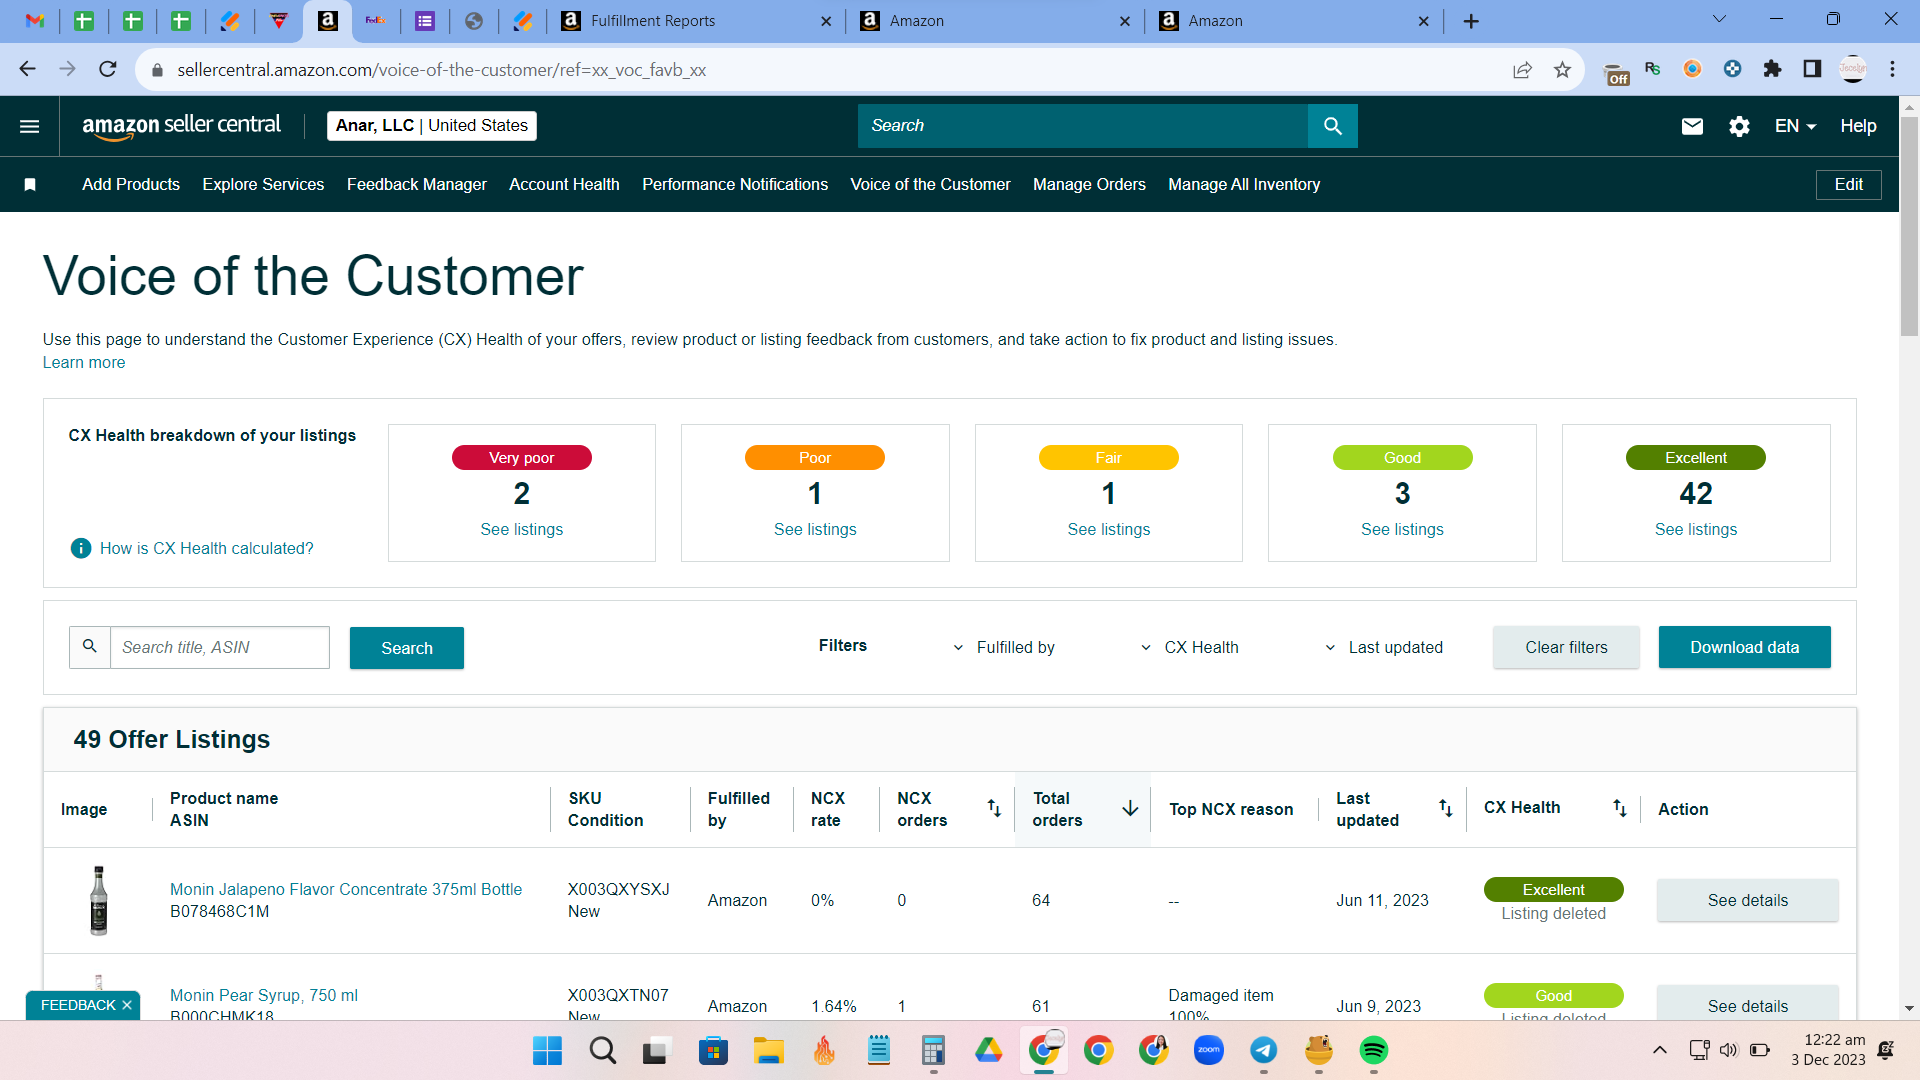Open File Explorer from the taskbar

click(768, 1051)
